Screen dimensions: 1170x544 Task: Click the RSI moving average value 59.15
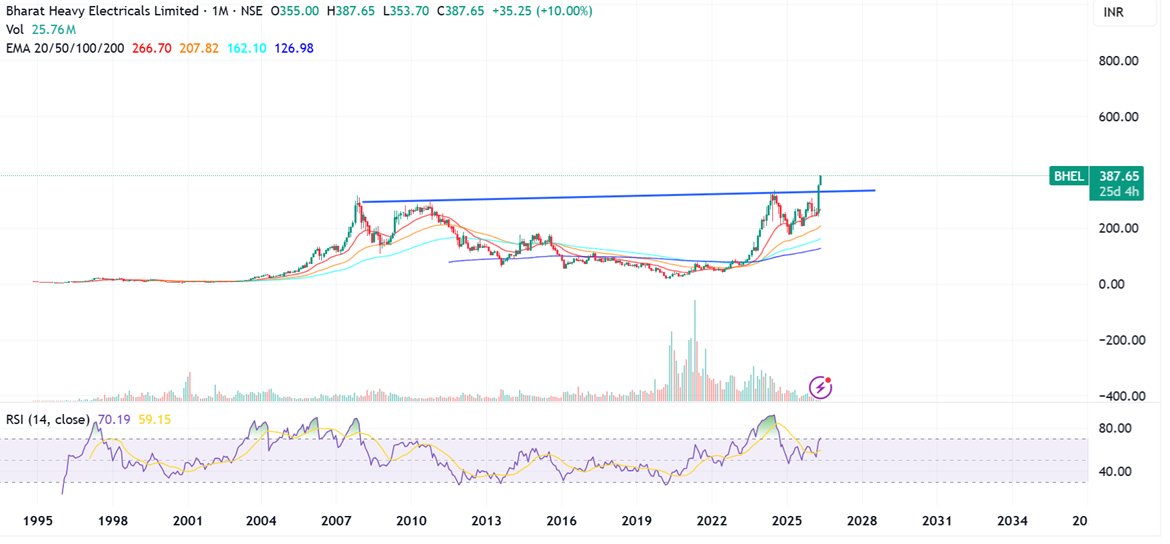[154, 419]
